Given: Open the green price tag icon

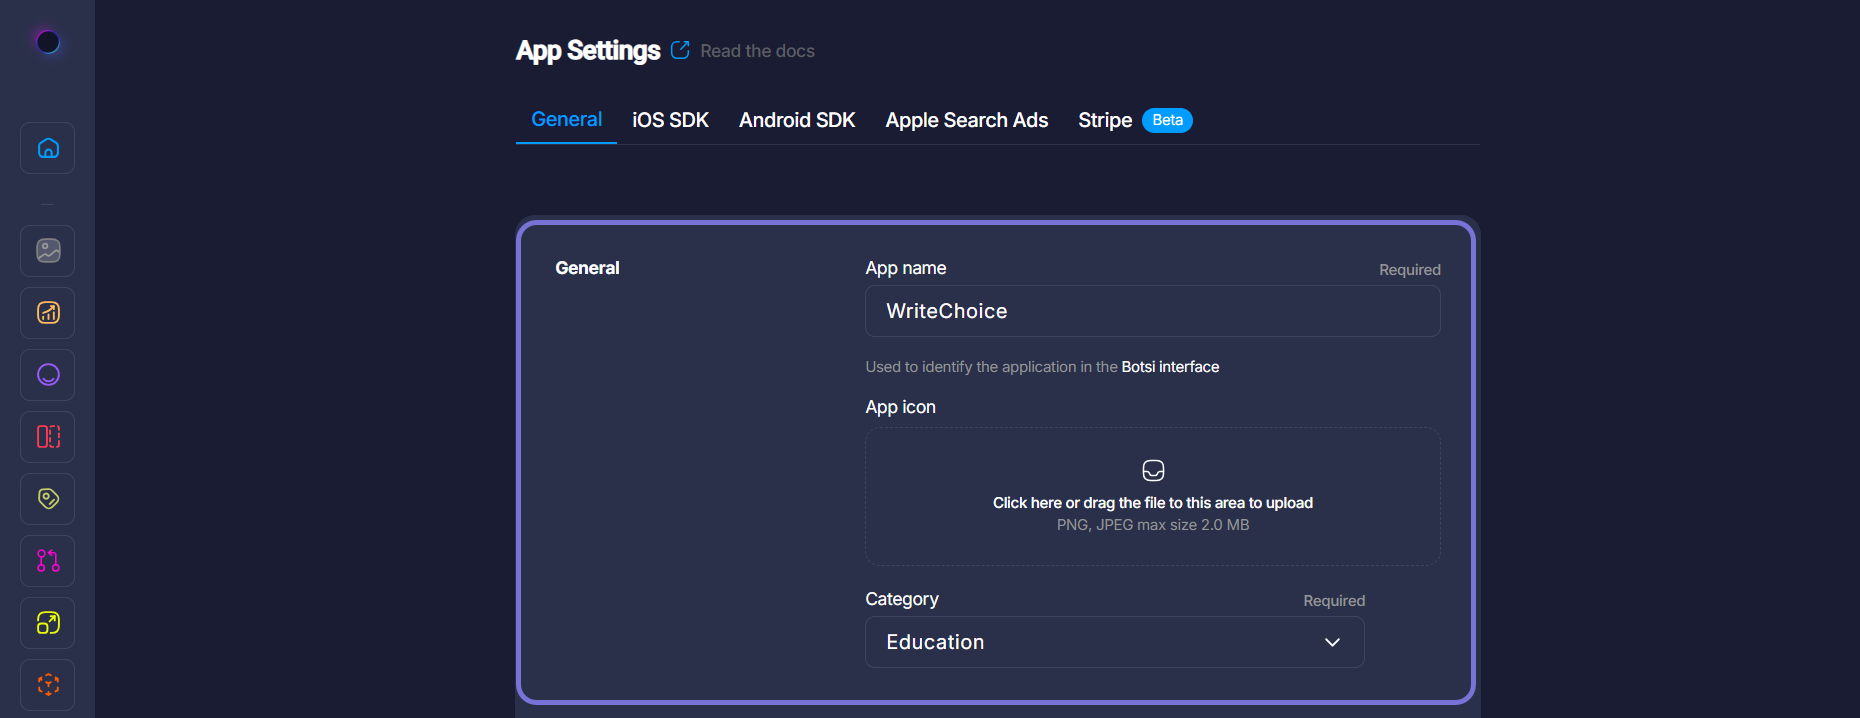Looking at the screenshot, I should point(48,499).
